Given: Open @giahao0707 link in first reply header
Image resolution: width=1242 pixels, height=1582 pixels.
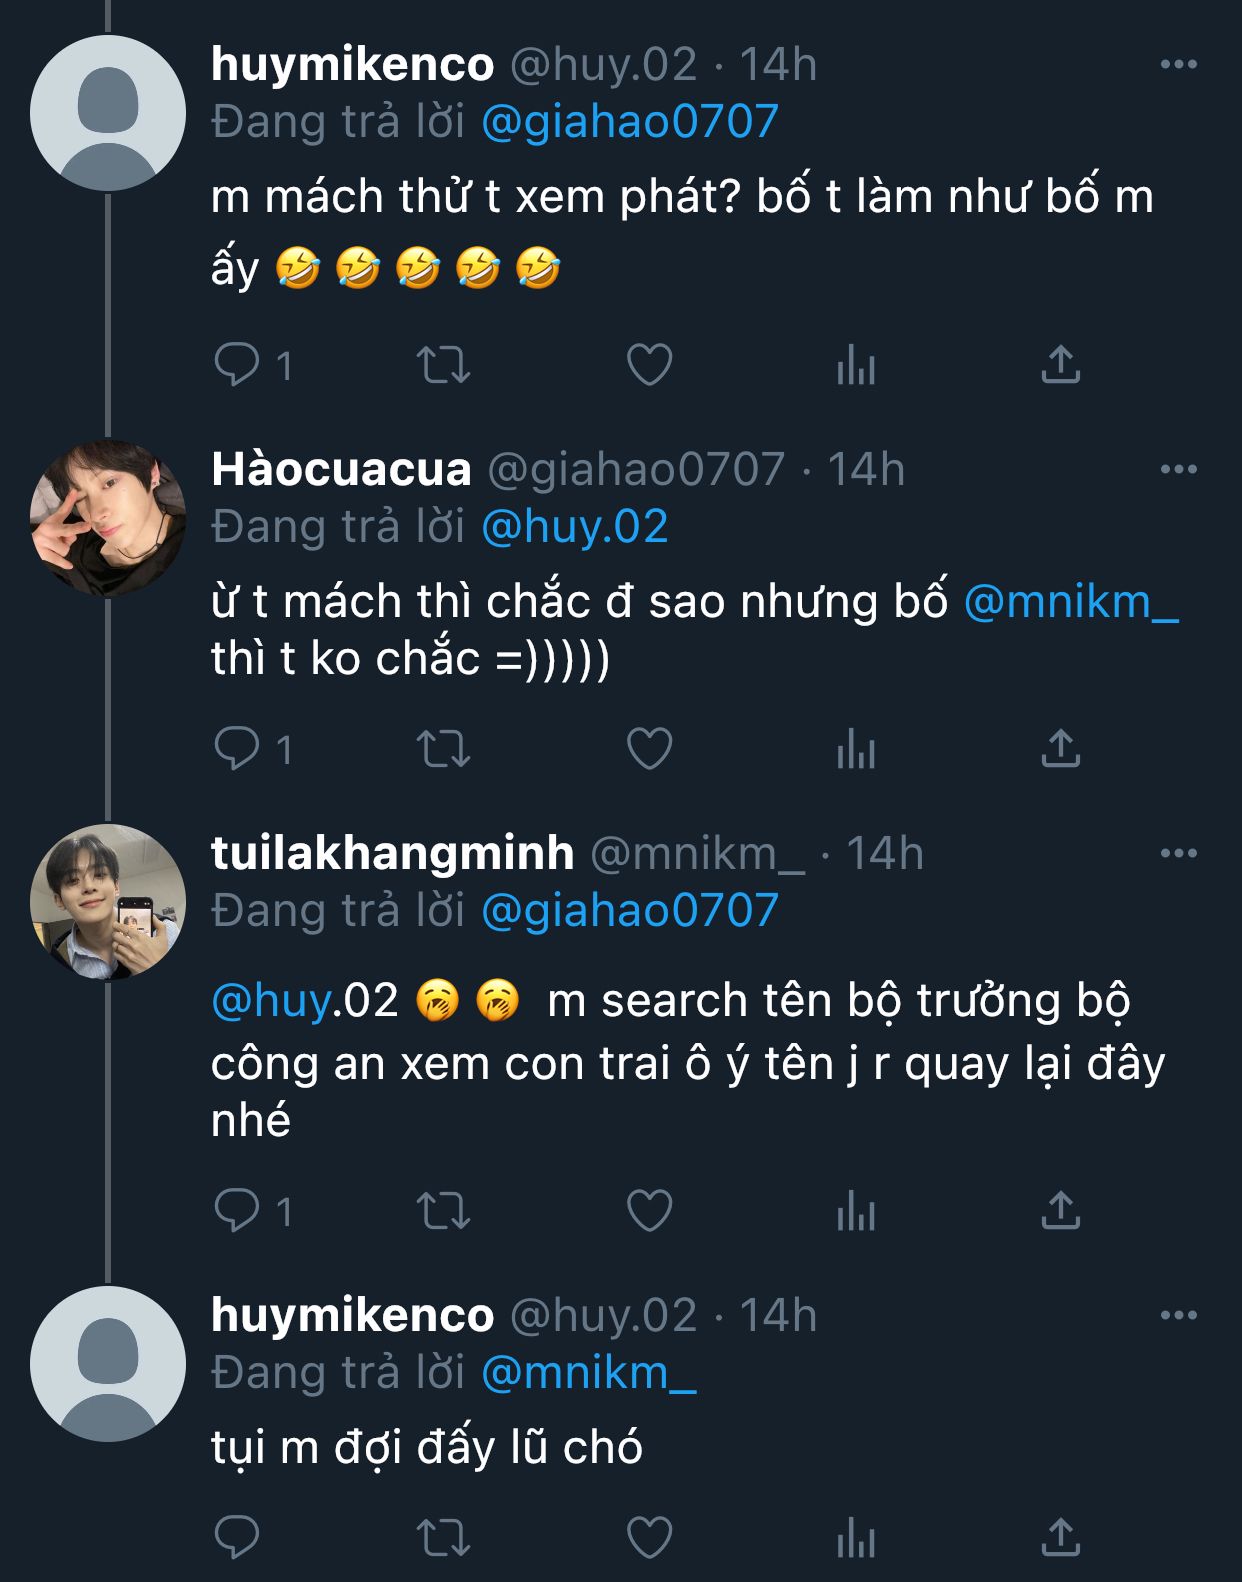Looking at the screenshot, I should (x=629, y=122).
